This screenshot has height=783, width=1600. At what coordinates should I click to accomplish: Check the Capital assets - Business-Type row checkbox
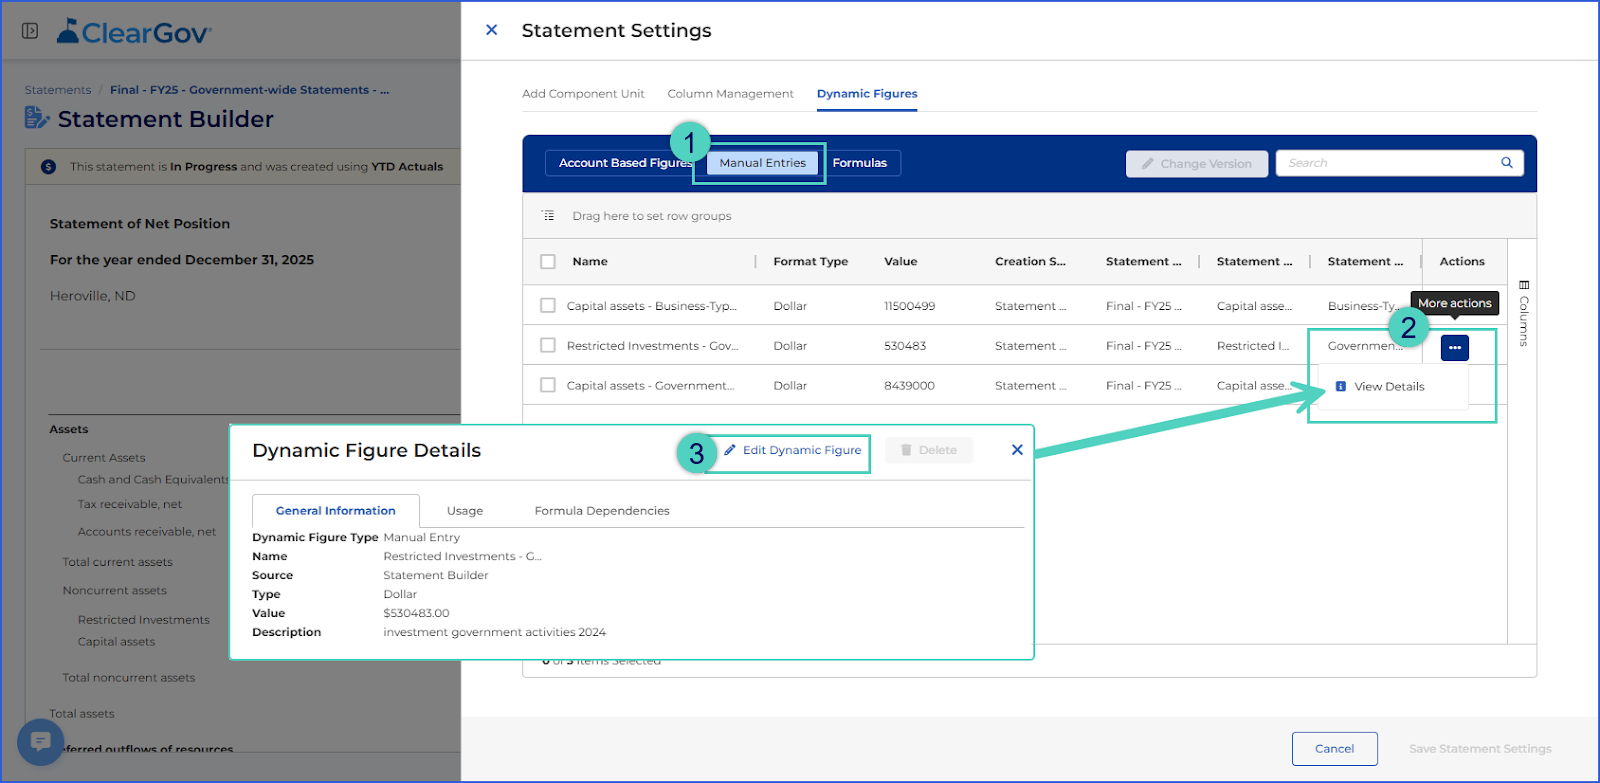pos(548,305)
